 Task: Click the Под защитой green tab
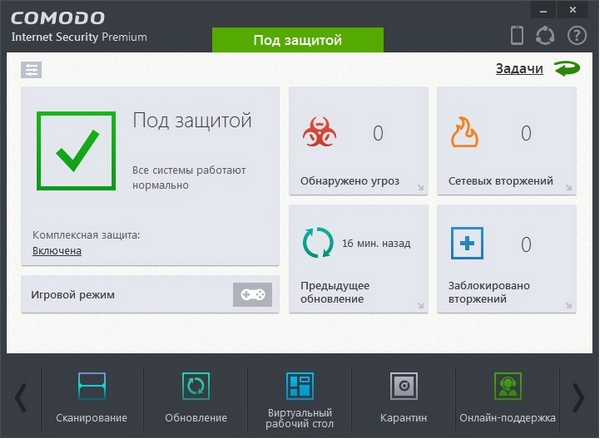point(297,41)
